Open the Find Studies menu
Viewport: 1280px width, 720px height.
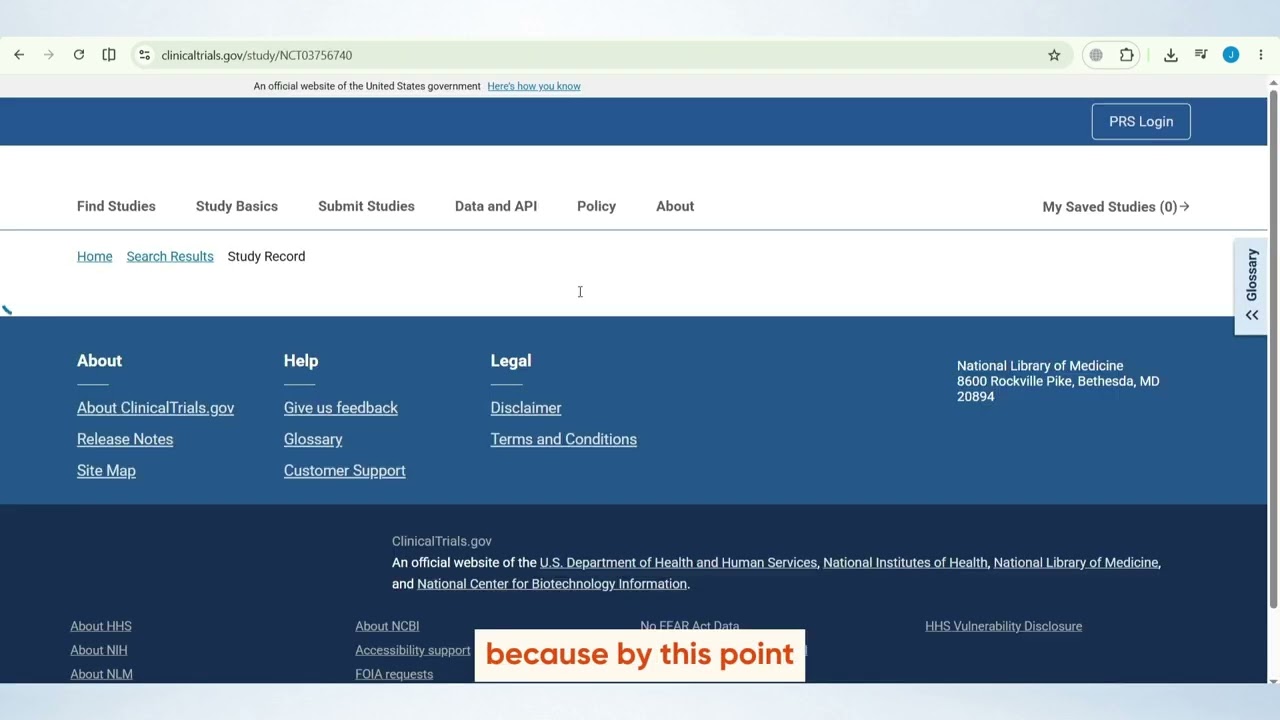[116, 206]
